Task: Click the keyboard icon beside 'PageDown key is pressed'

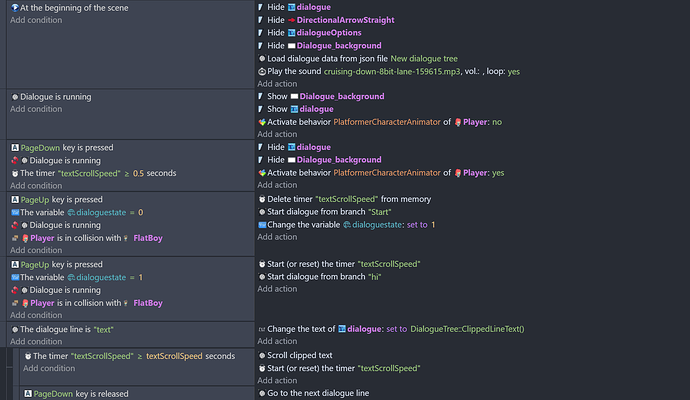Action: click(x=15, y=148)
